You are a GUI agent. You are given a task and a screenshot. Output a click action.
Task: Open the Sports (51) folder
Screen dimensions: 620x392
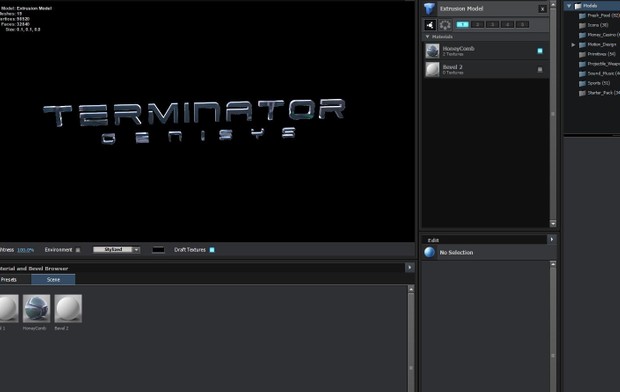(x=599, y=83)
